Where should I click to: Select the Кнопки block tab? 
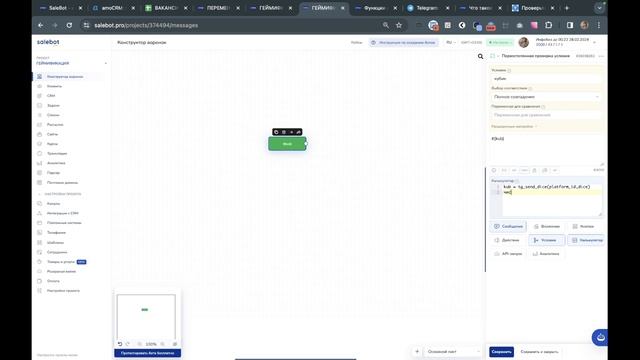583,227
